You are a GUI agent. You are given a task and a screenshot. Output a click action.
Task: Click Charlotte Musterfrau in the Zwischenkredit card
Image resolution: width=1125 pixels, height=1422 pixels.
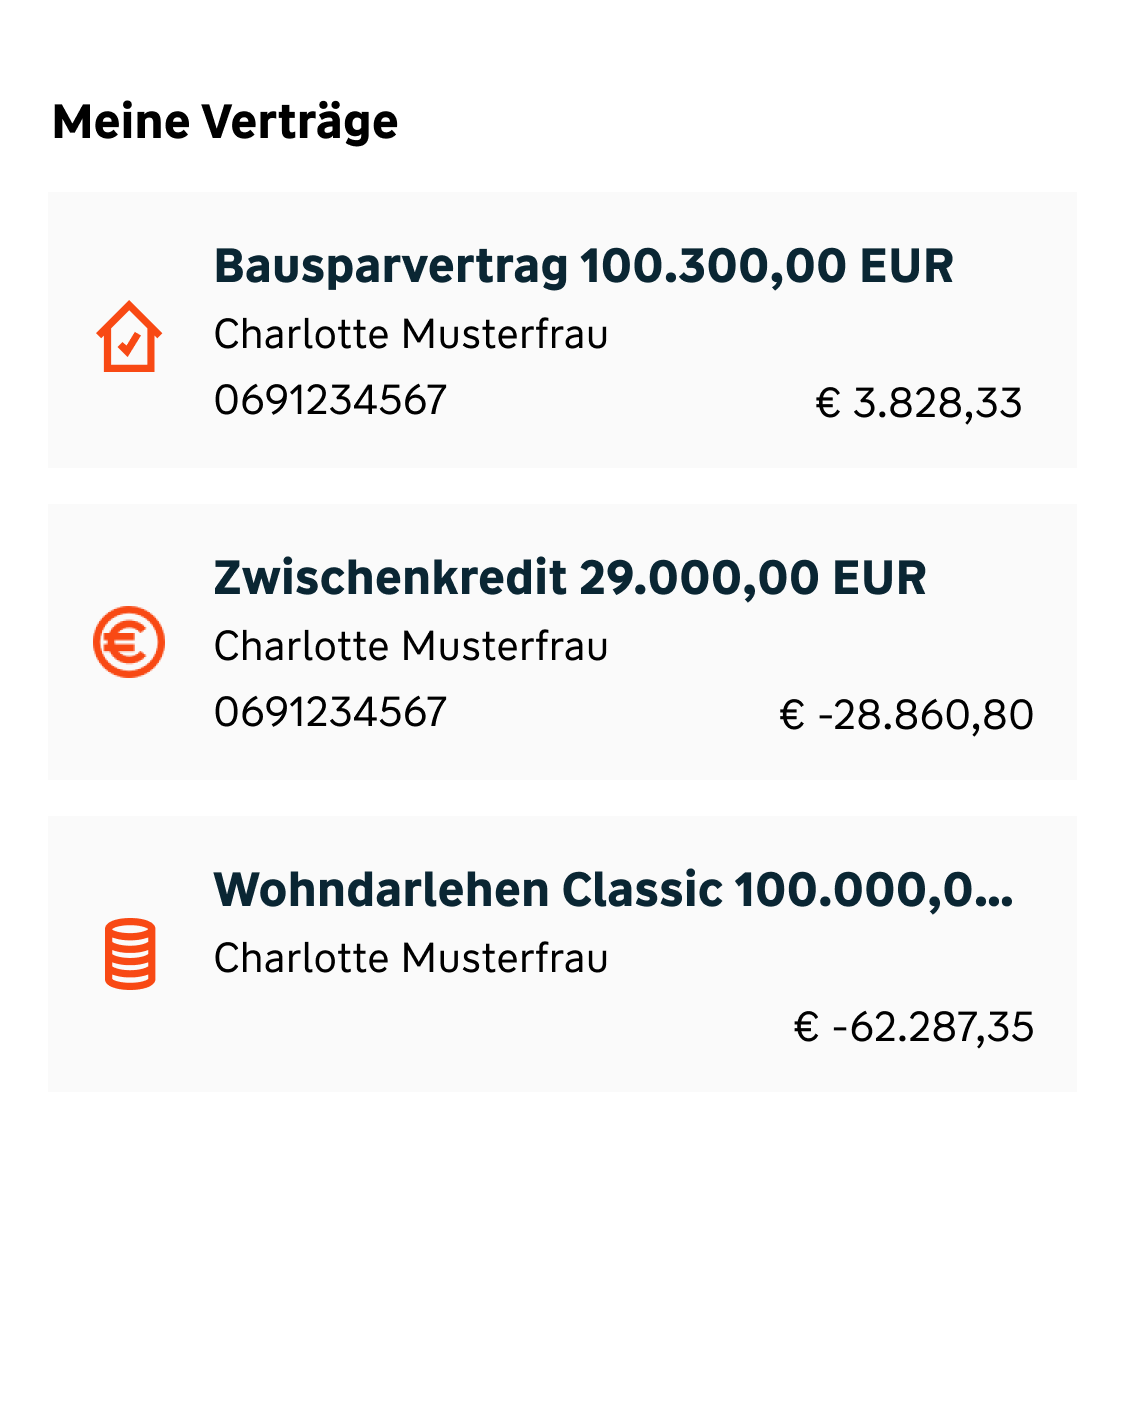[x=411, y=646]
